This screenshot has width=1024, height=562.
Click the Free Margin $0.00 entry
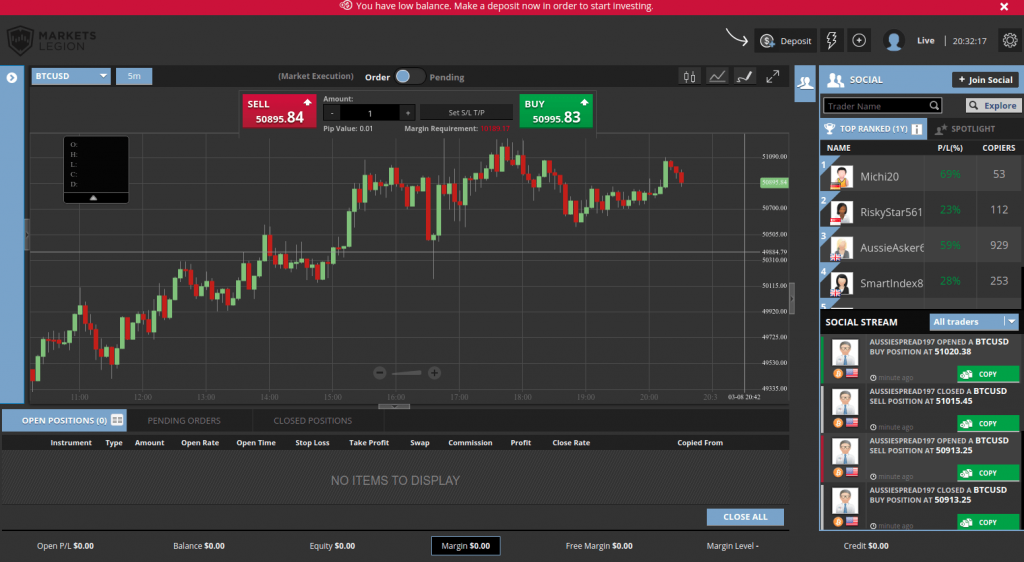click(x=599, y=546)
